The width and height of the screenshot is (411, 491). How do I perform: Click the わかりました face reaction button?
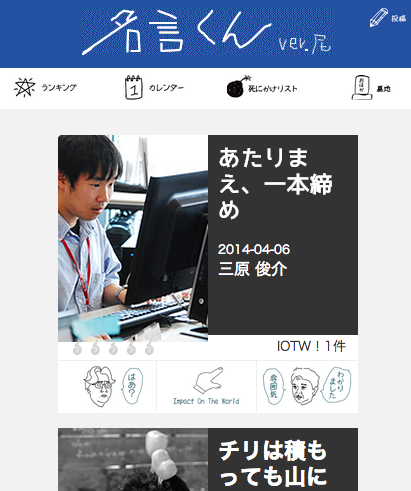click(307, 387)
